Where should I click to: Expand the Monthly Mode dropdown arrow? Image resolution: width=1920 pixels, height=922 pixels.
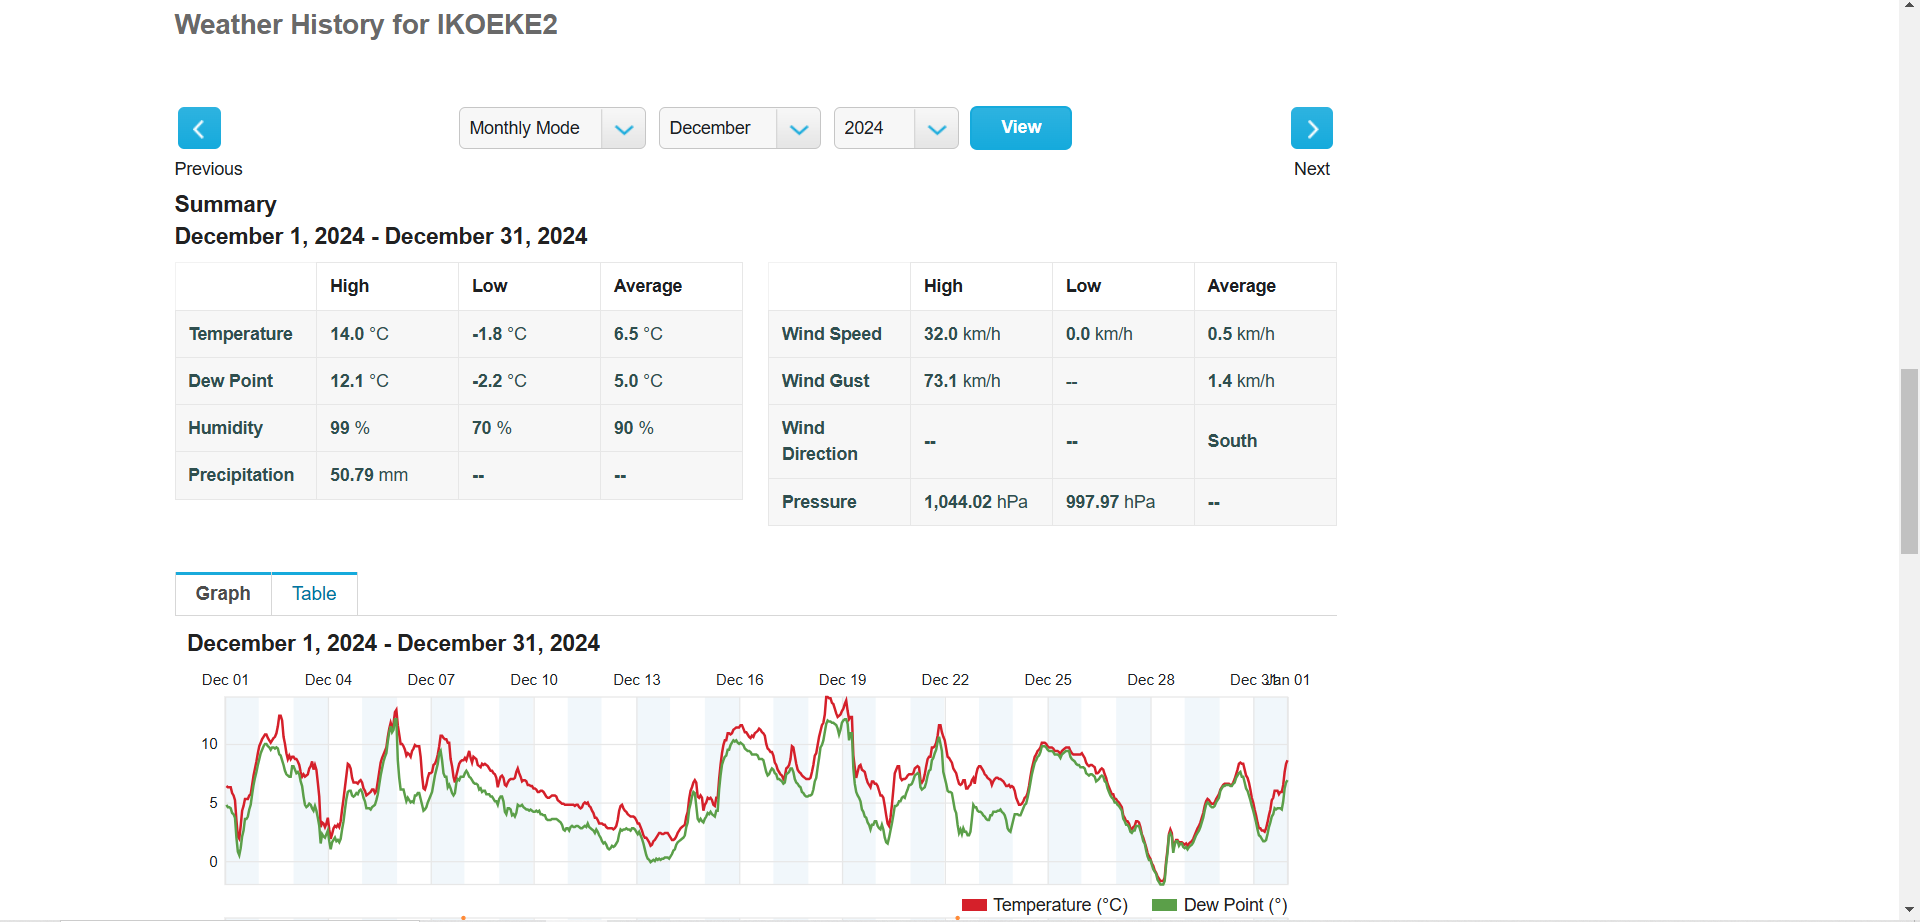623,128
